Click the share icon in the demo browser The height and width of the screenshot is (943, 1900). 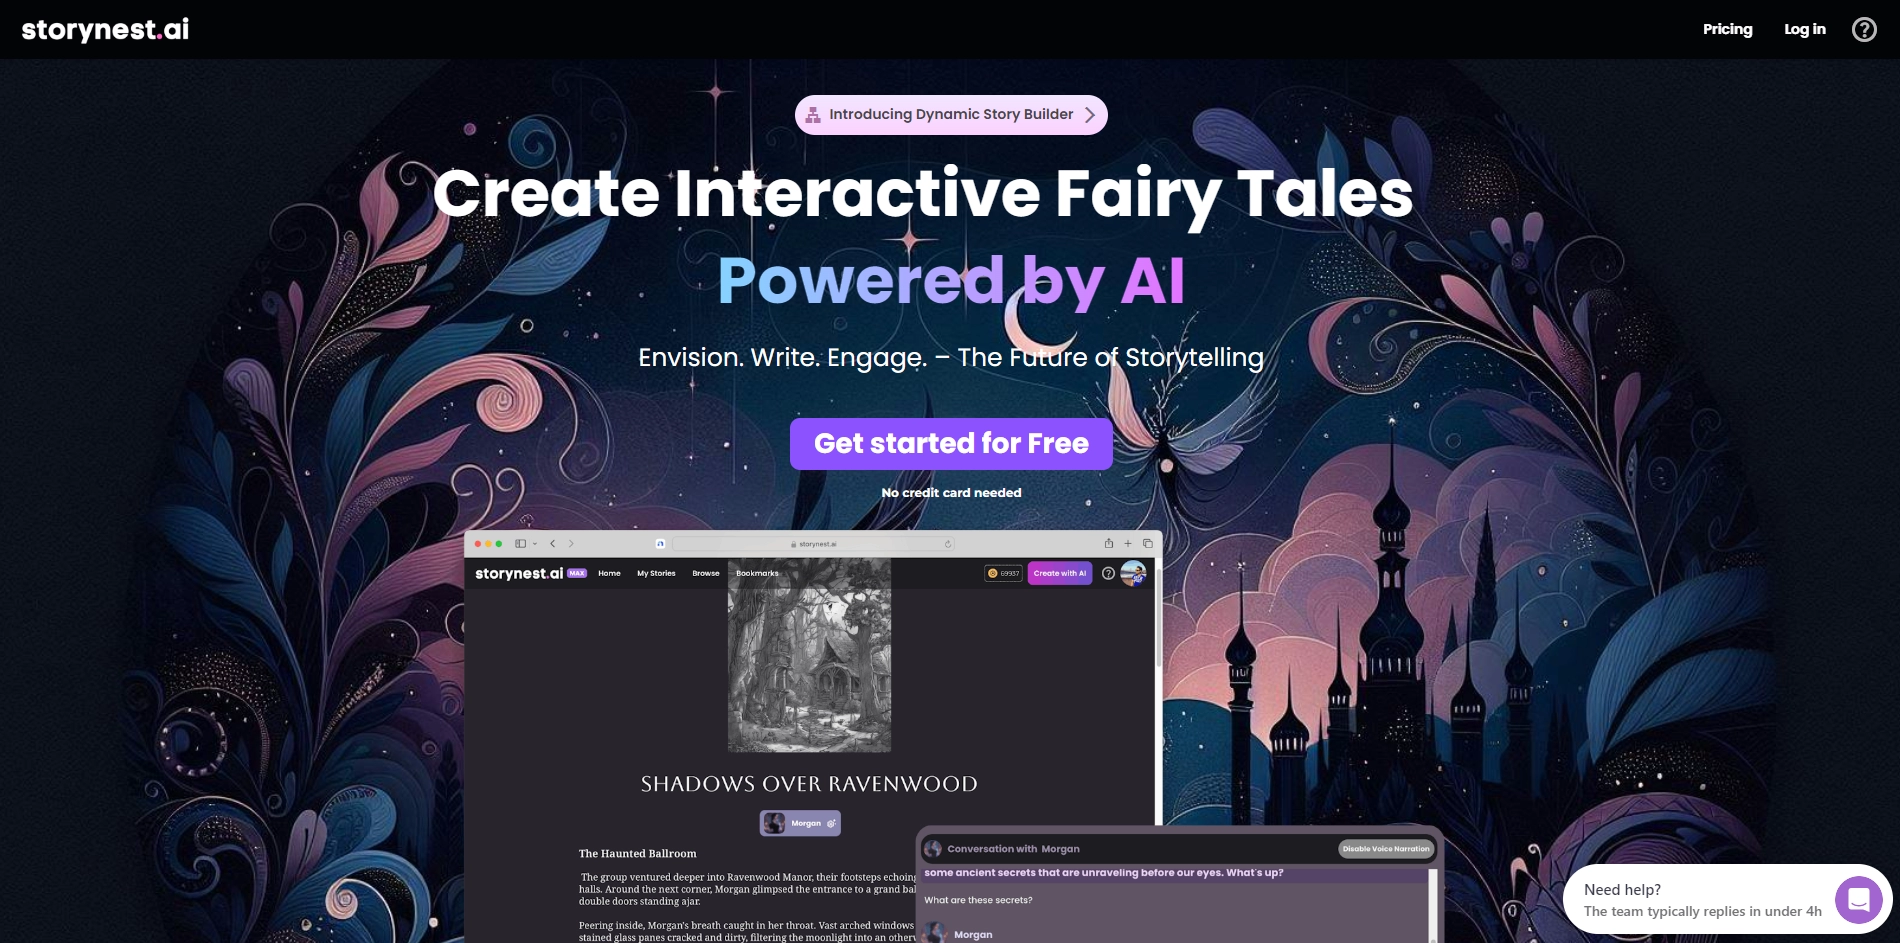coord(1108,544)
